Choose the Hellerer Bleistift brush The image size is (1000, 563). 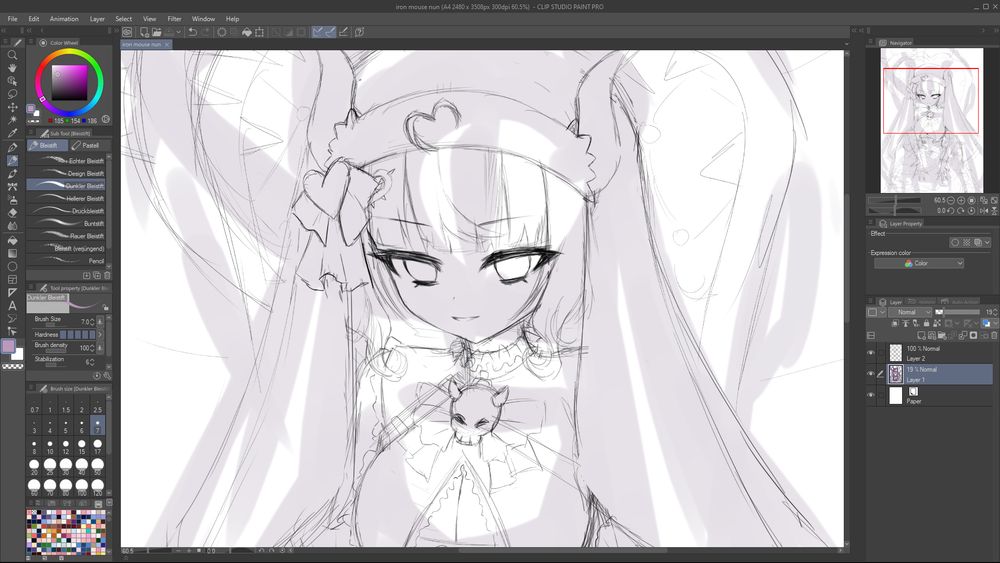pos(66,198)
